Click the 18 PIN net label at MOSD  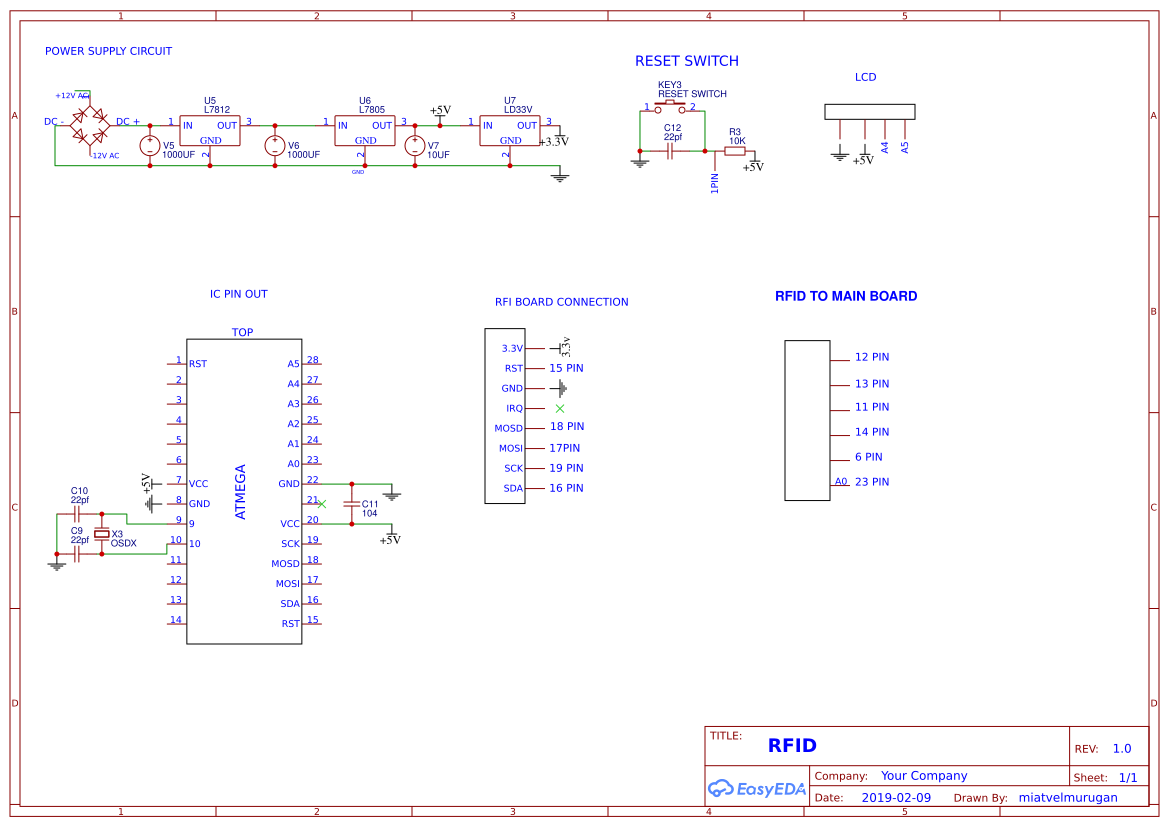tap(567, 427)
